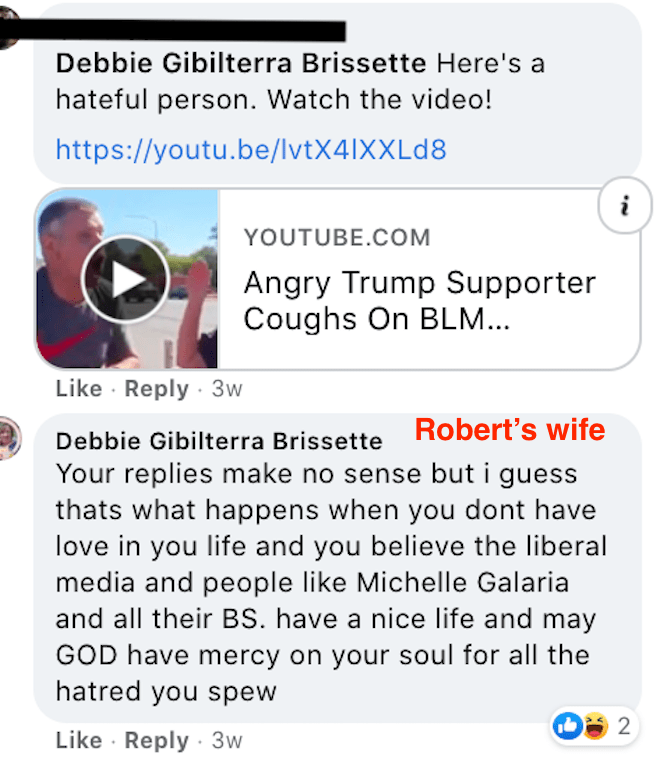The image size is (666, 760).
Task: Like the comment with the YouTube link
Action: click(79, 389)
